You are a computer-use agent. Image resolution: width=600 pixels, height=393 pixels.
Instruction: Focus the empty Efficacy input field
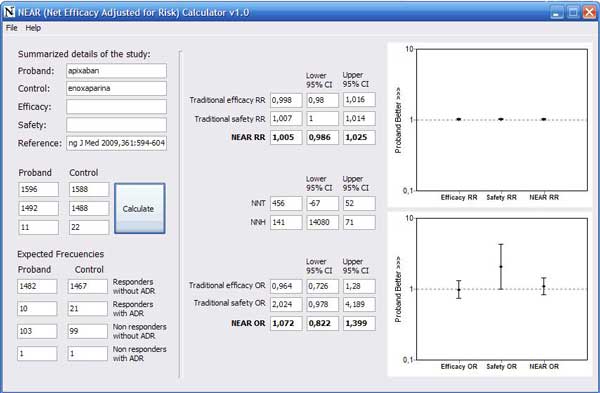116,107
